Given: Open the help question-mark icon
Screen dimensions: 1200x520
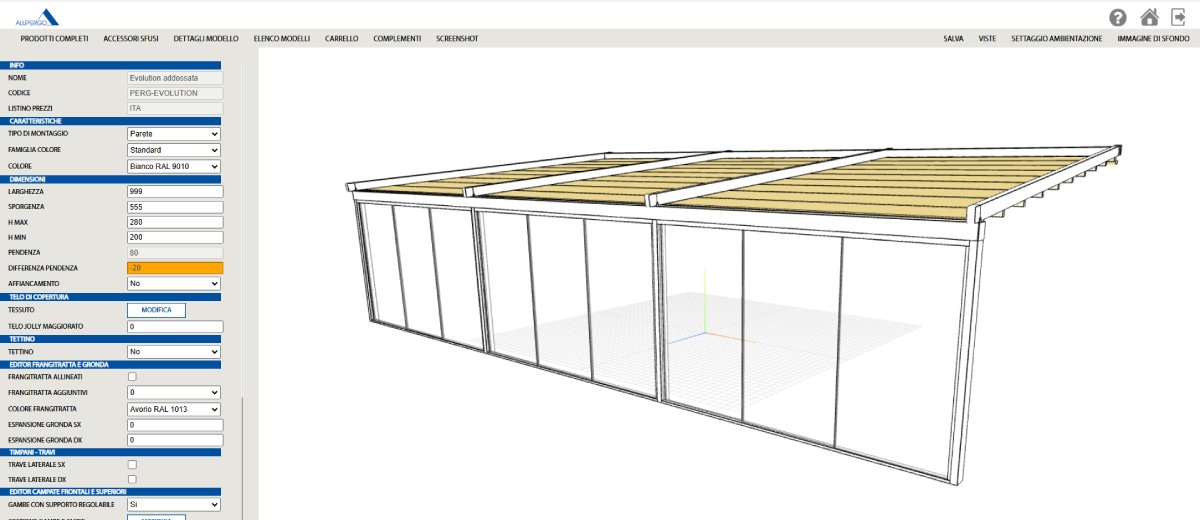Looking at the screenshot, I should click(1118, 17).
